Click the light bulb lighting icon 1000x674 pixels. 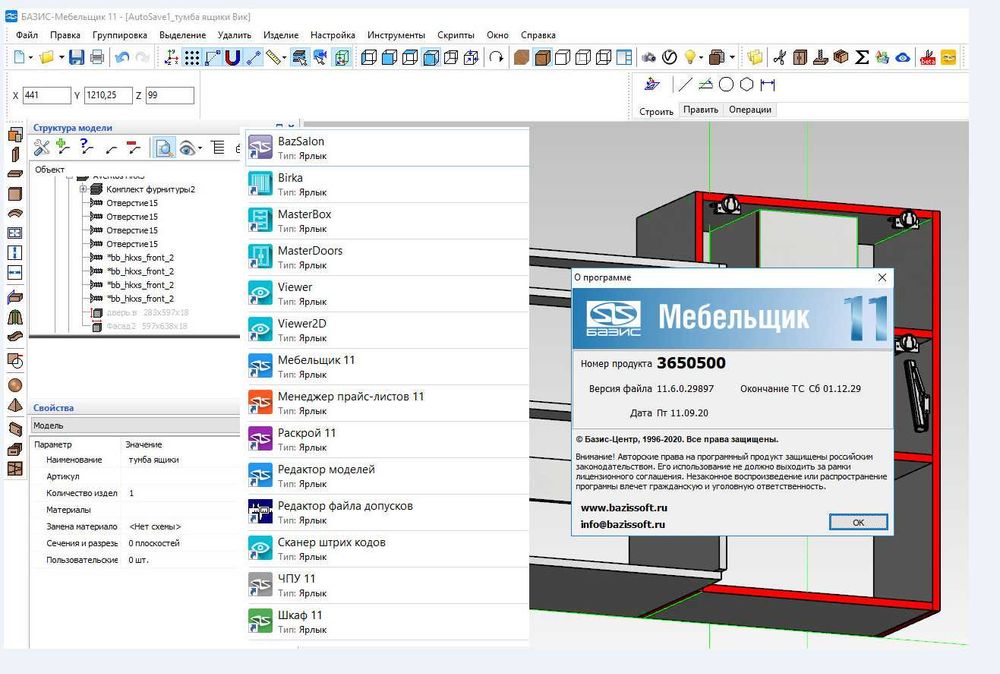click(x=689, y=57)
